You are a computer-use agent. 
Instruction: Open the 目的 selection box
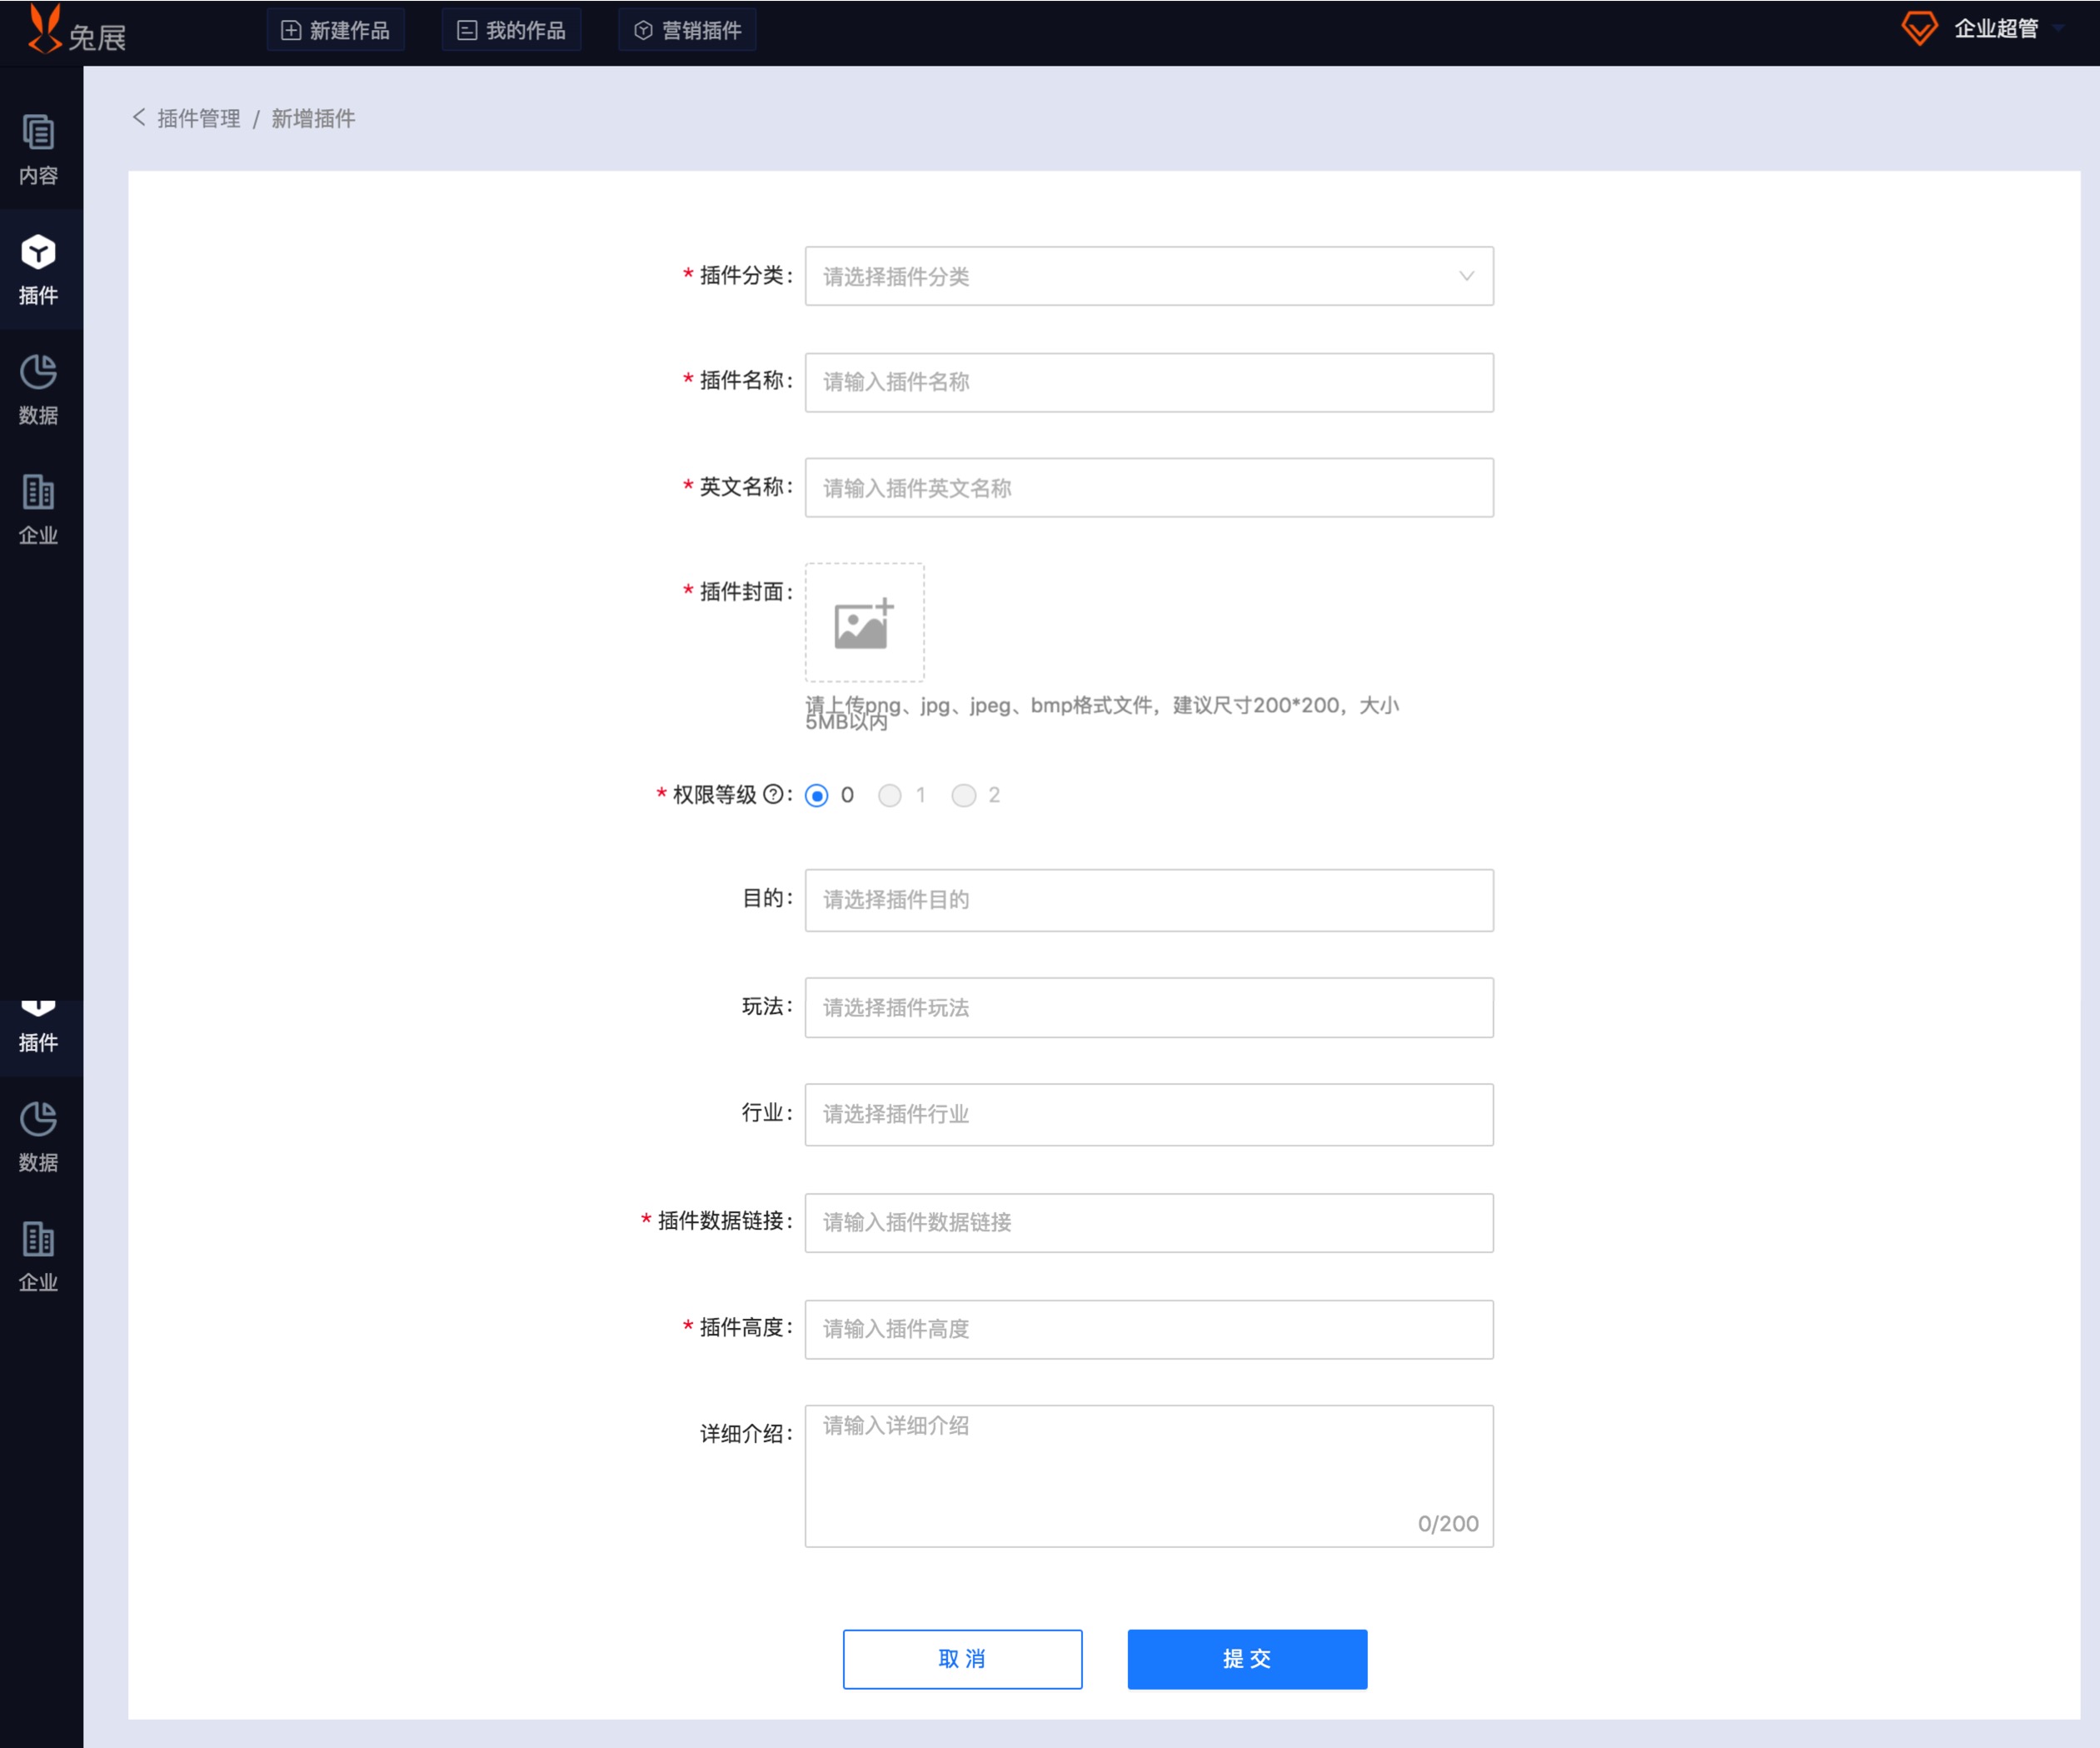1149,900
